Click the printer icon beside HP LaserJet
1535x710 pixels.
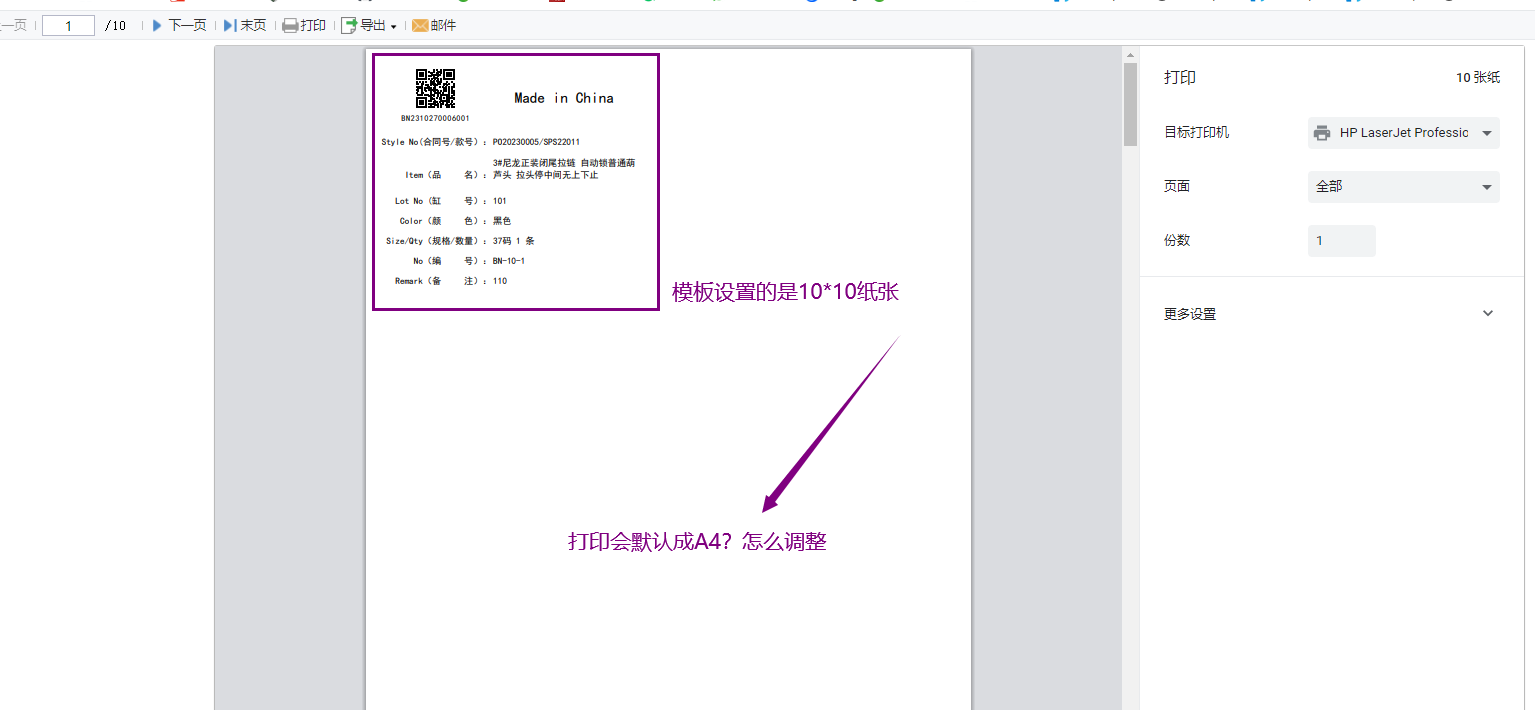(x=1322, y=133)
